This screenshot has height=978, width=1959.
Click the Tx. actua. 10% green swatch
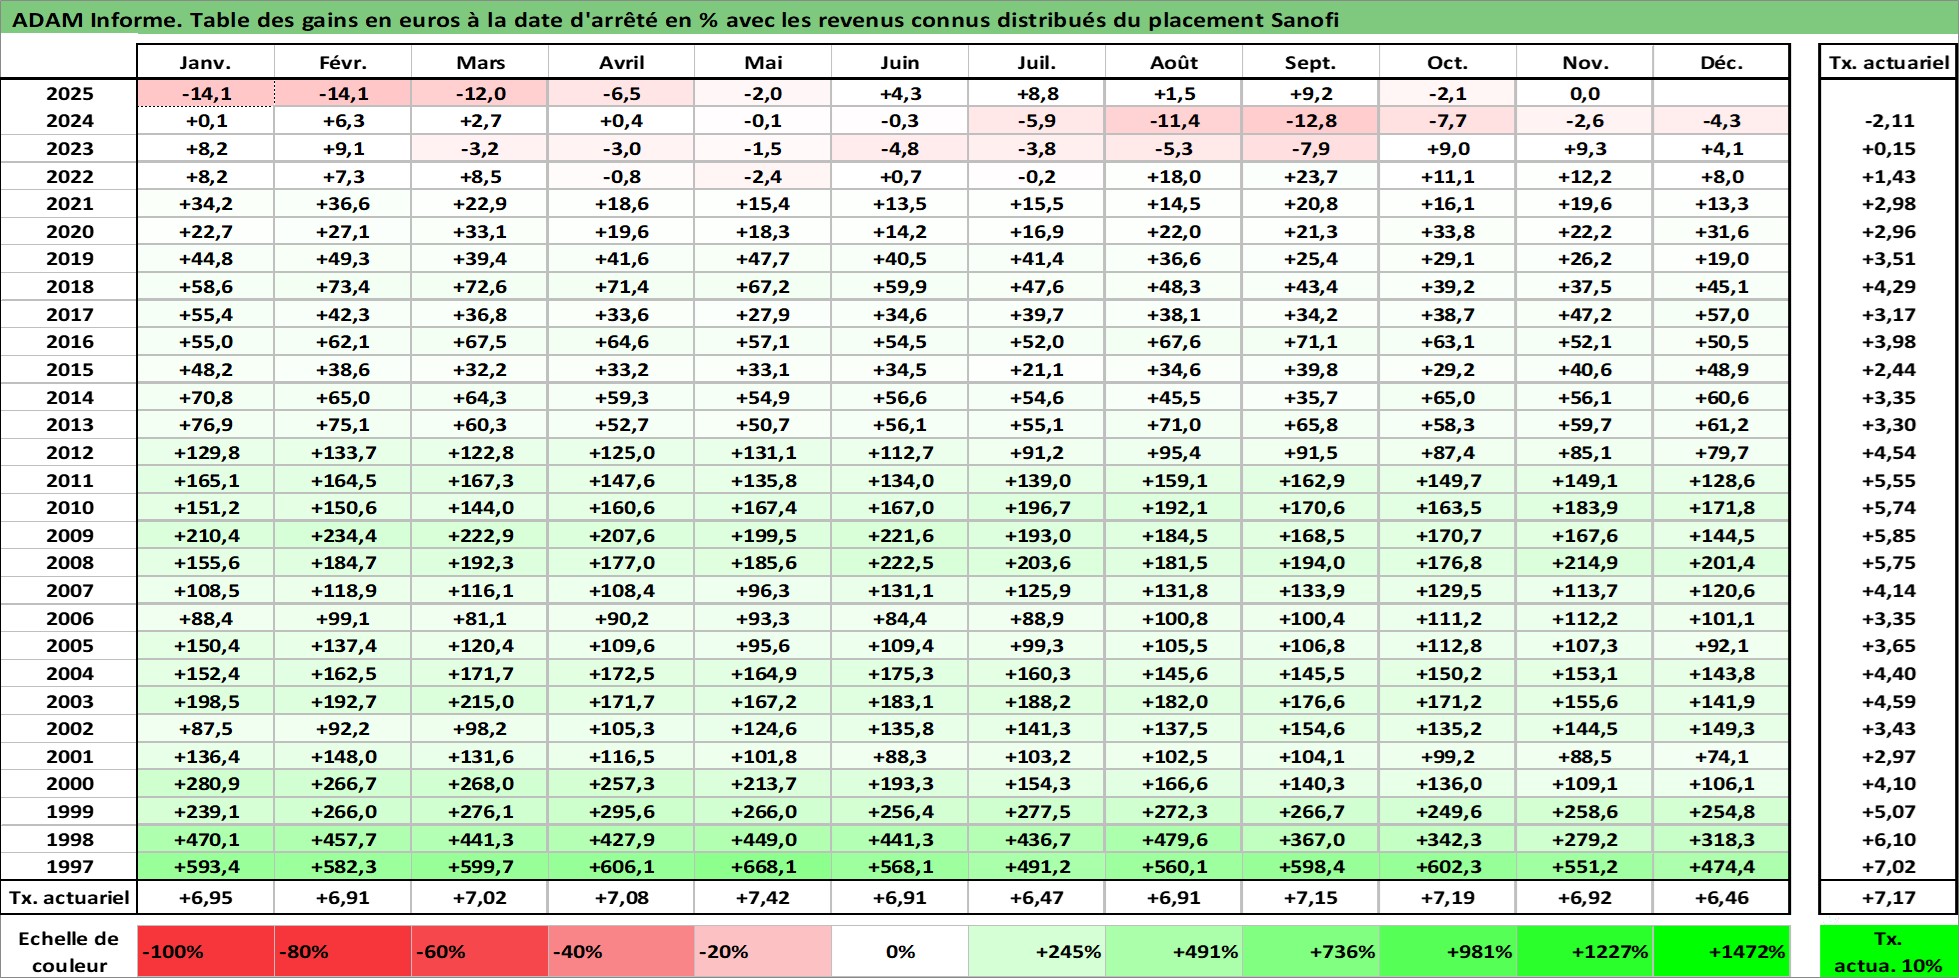[x=1889, y=951]
